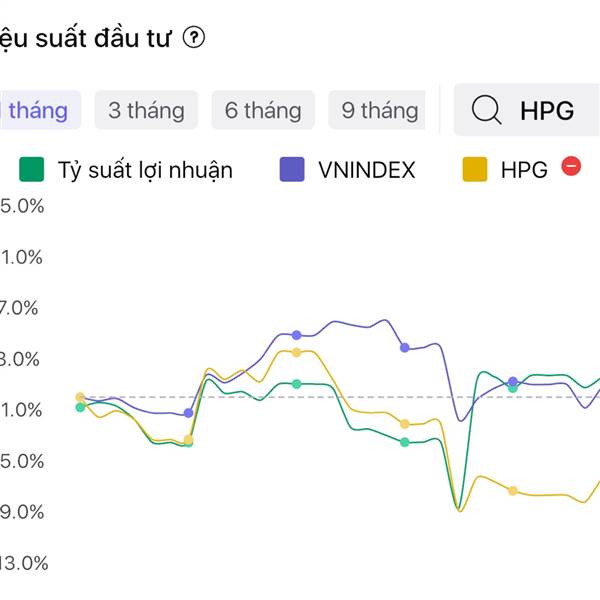Screen dimensions: 600x600
Task: Focus the search field containing HPG
Action: point(547,110)
